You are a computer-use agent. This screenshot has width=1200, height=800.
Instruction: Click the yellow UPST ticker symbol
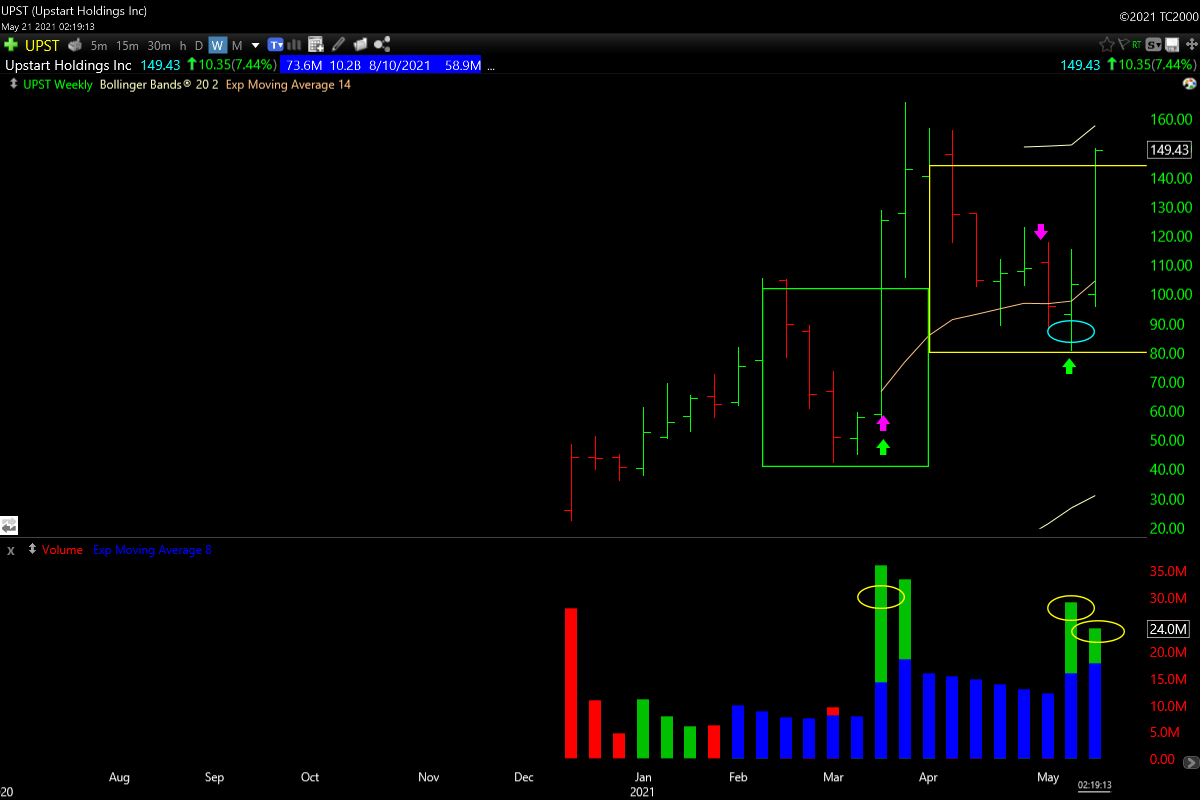[42, 45]
